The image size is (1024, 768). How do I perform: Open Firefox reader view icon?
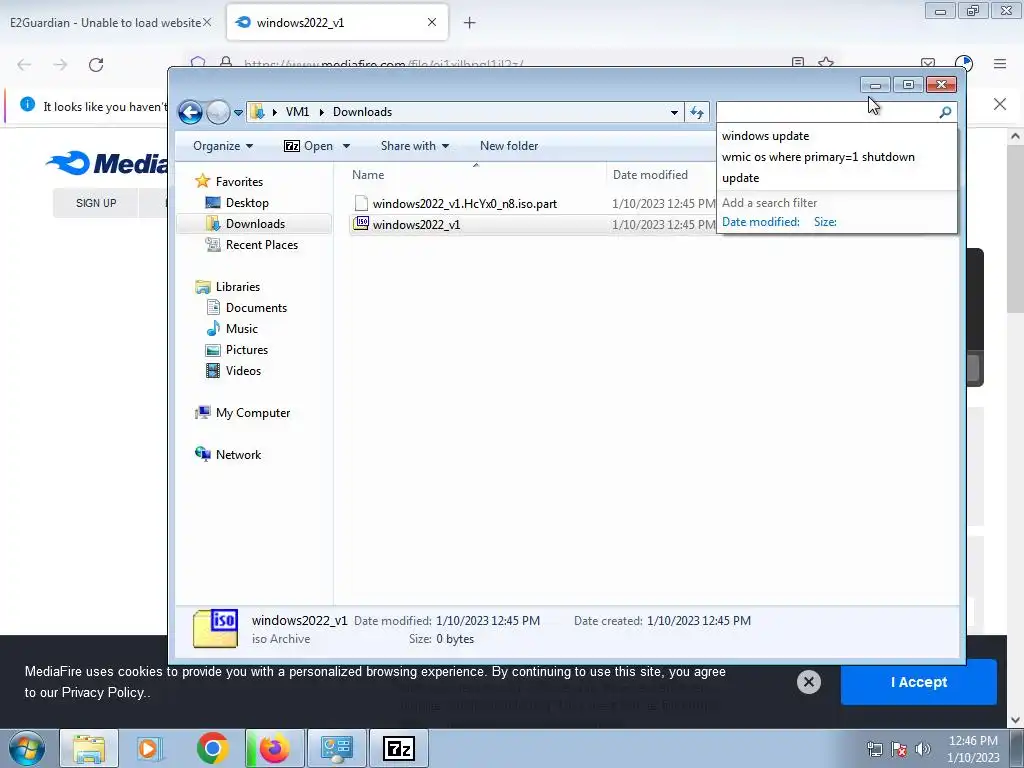(x=797, y=63)
